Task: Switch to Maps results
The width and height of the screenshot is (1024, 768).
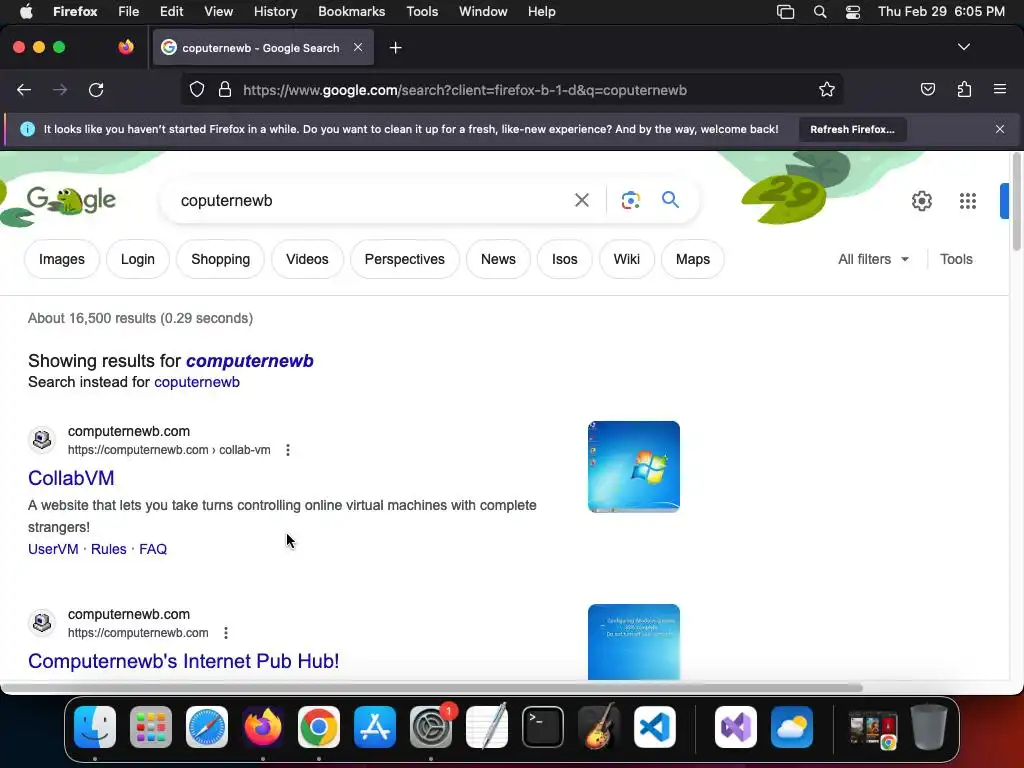Action: [x=693, y=259]
